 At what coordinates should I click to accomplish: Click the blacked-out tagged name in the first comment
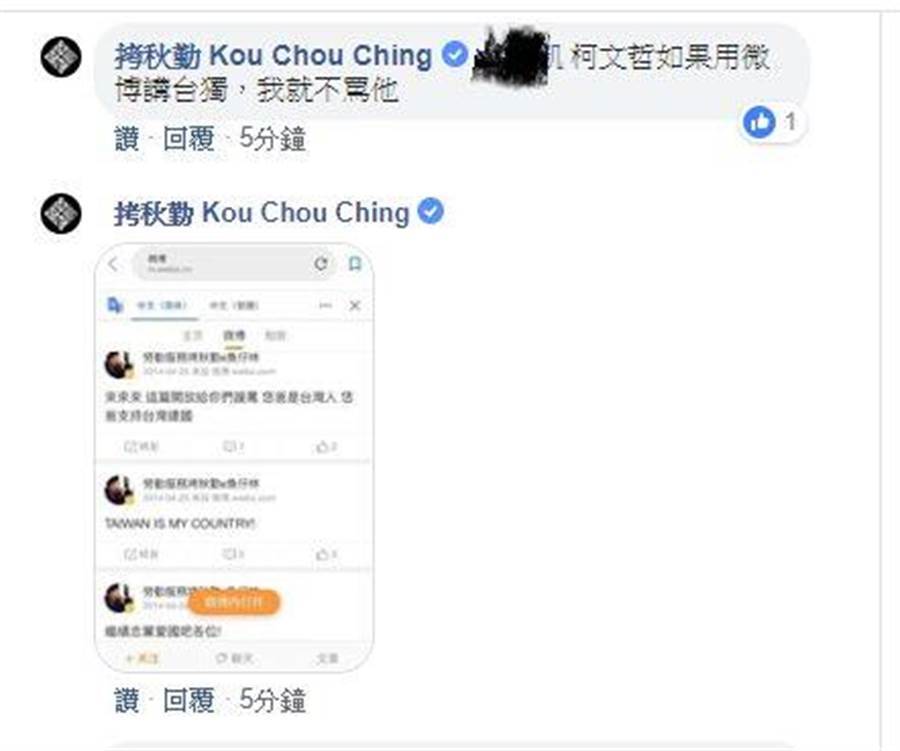click(x=510, y=56)
